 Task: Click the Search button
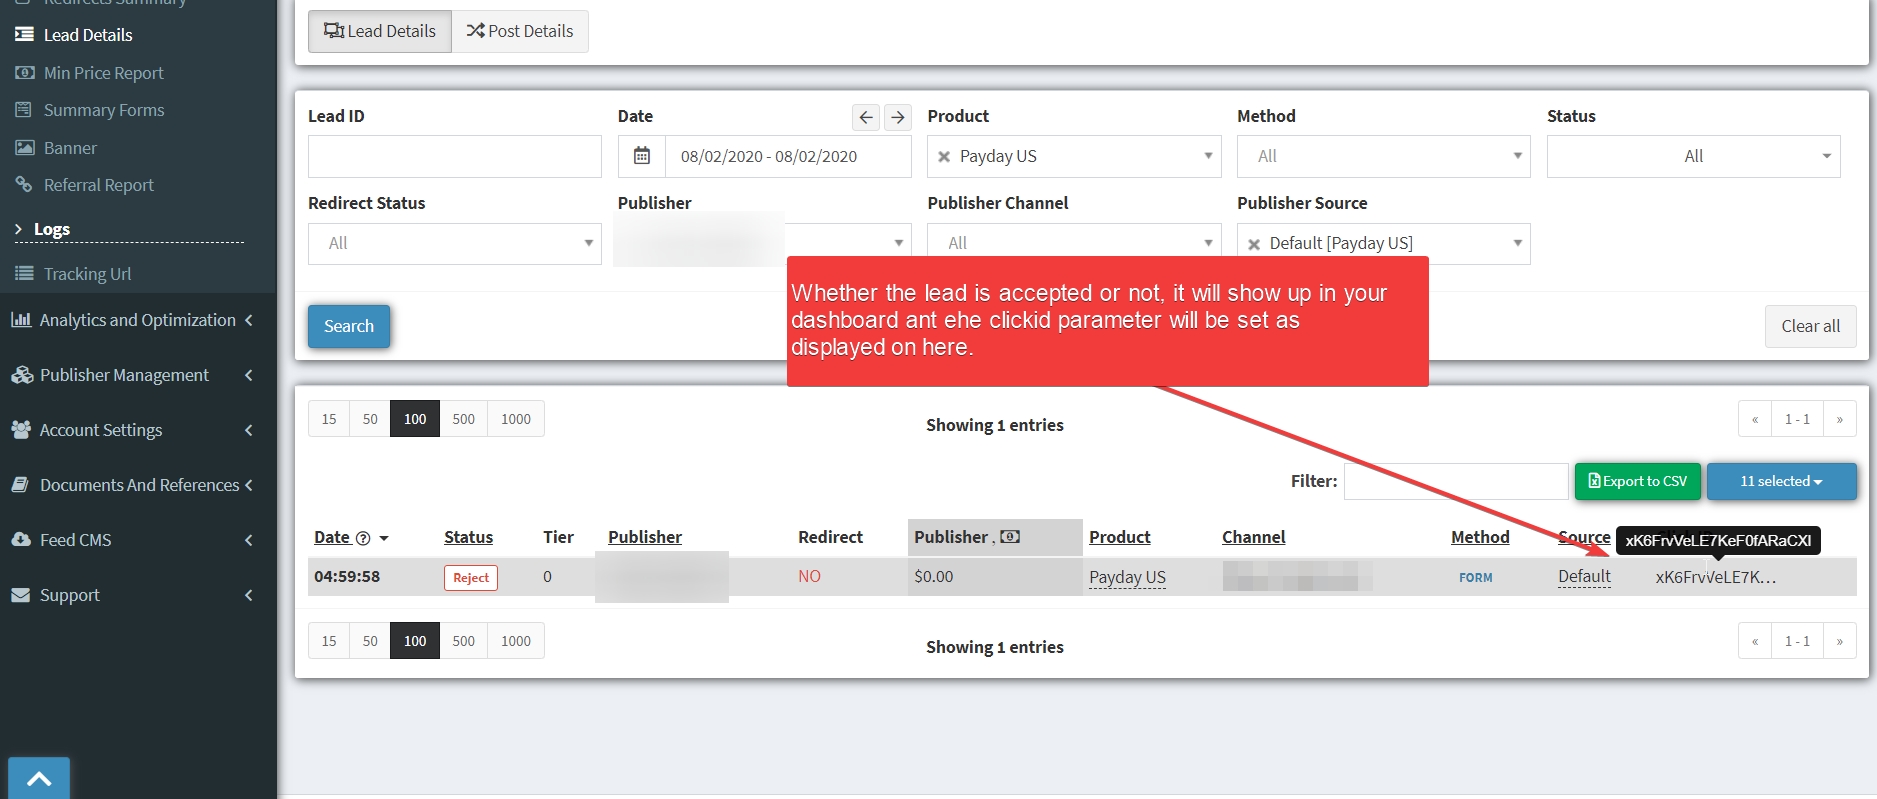click(x=348, y=326)
